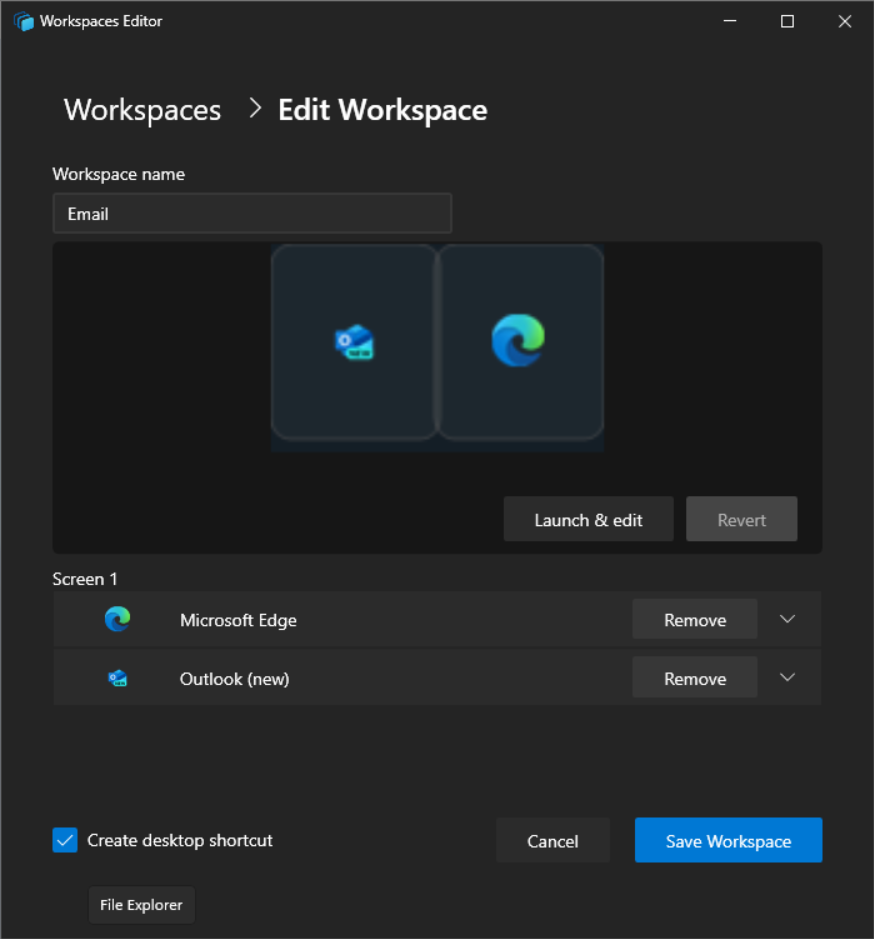
Task: Click the Microsoft Edge row label
Action: pyautogui.click(x=238, y=620)
